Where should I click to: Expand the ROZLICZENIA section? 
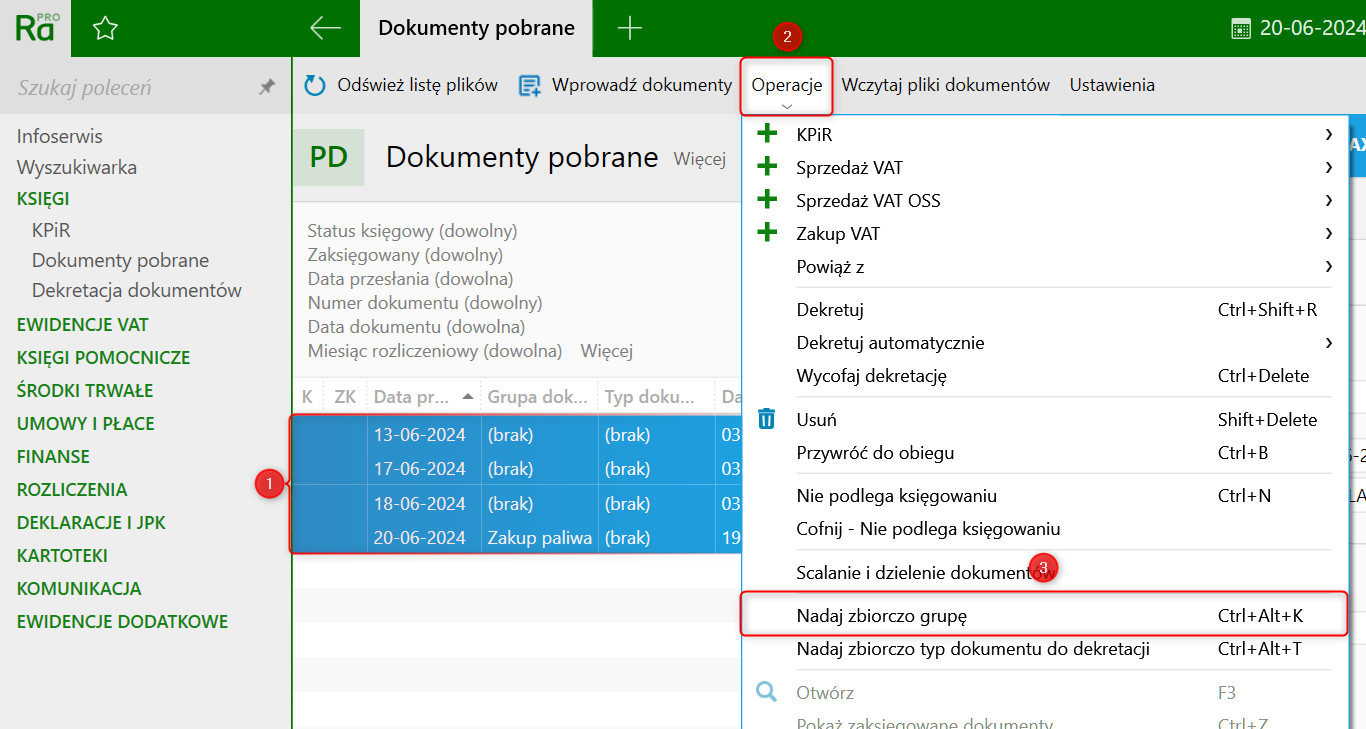click(x=72, y=490)
